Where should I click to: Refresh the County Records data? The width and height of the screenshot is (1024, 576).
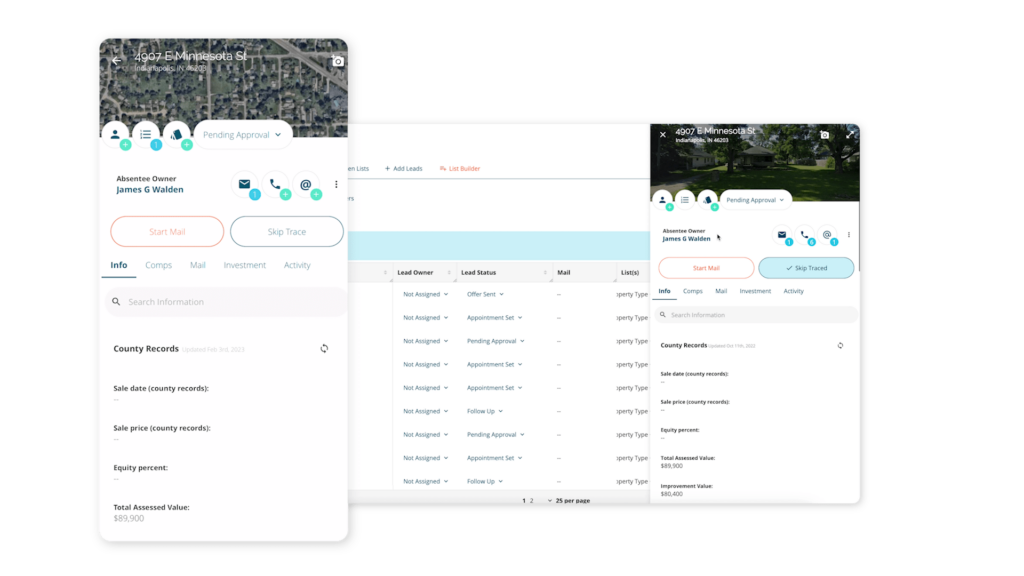(324, 348)
